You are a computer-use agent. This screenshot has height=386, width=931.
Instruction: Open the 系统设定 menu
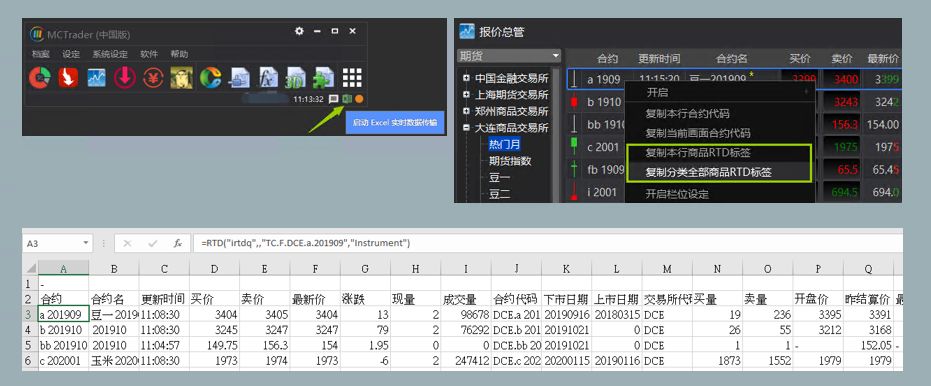tap(110, 54)
